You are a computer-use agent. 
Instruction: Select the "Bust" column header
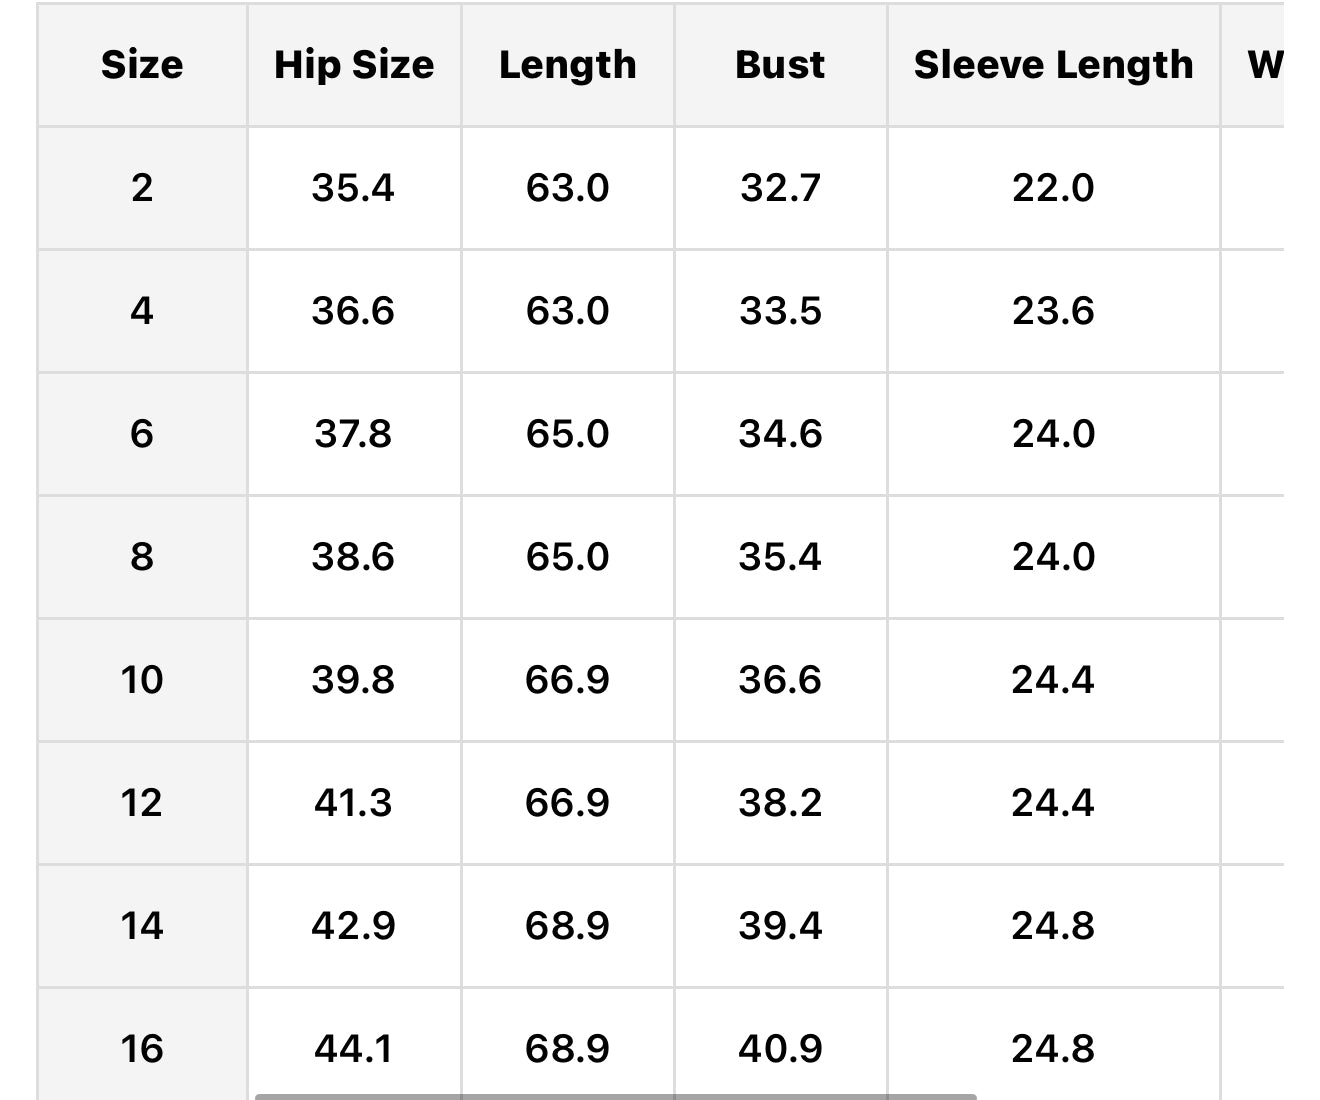pyautogui.click(x=780, y=65)
